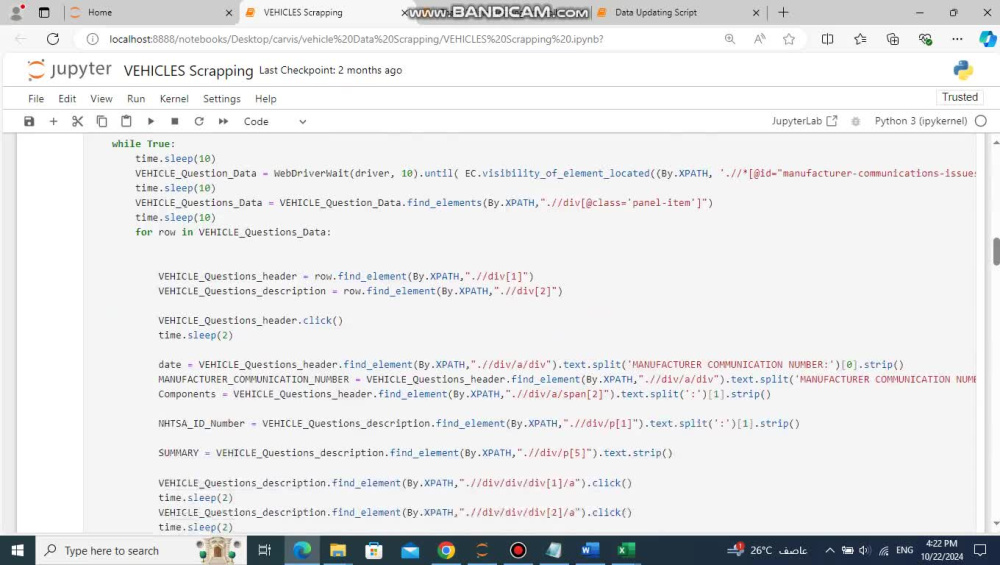
Task: Click the 'while True:' code line
Action: click(x=143, y=144)
